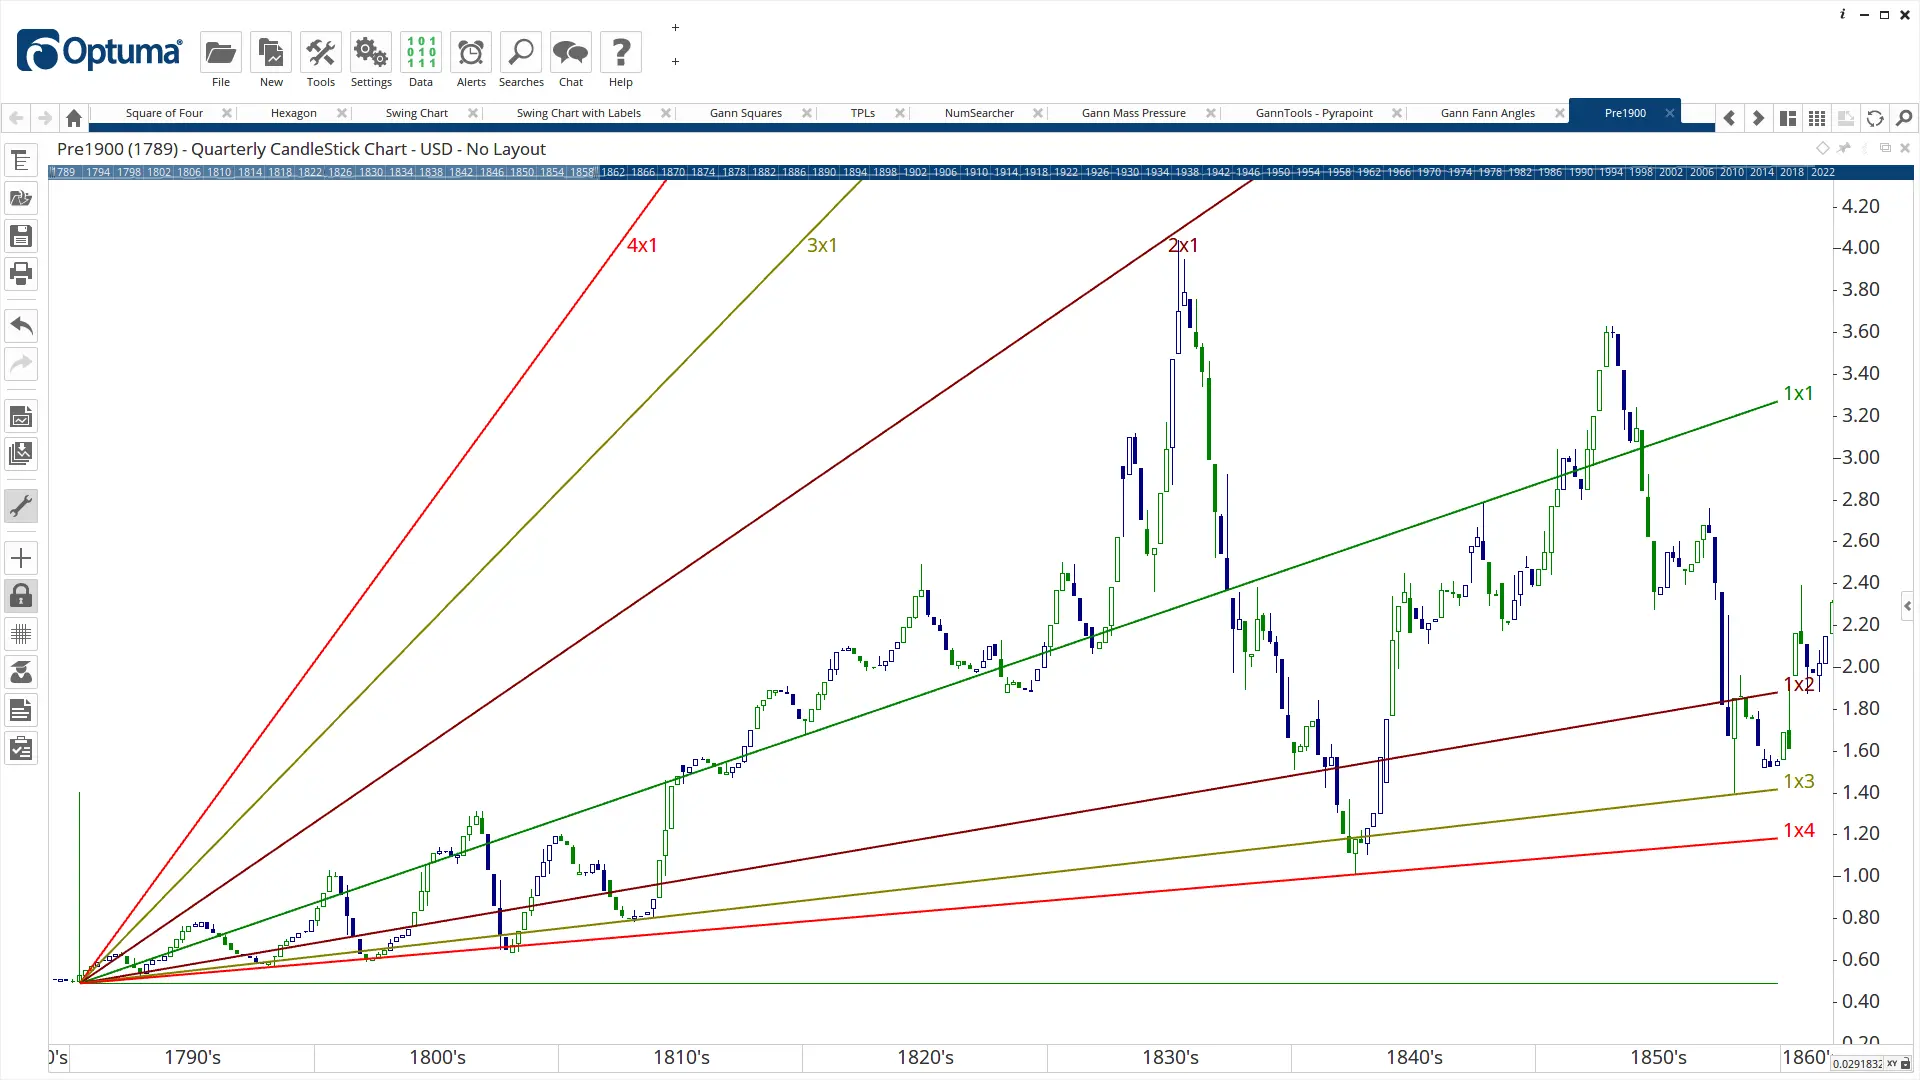1920x1080 pixels.
Task: Switch to Swing Chart with Labels tab
Action: pyautogui.click(x=578, y=113)
